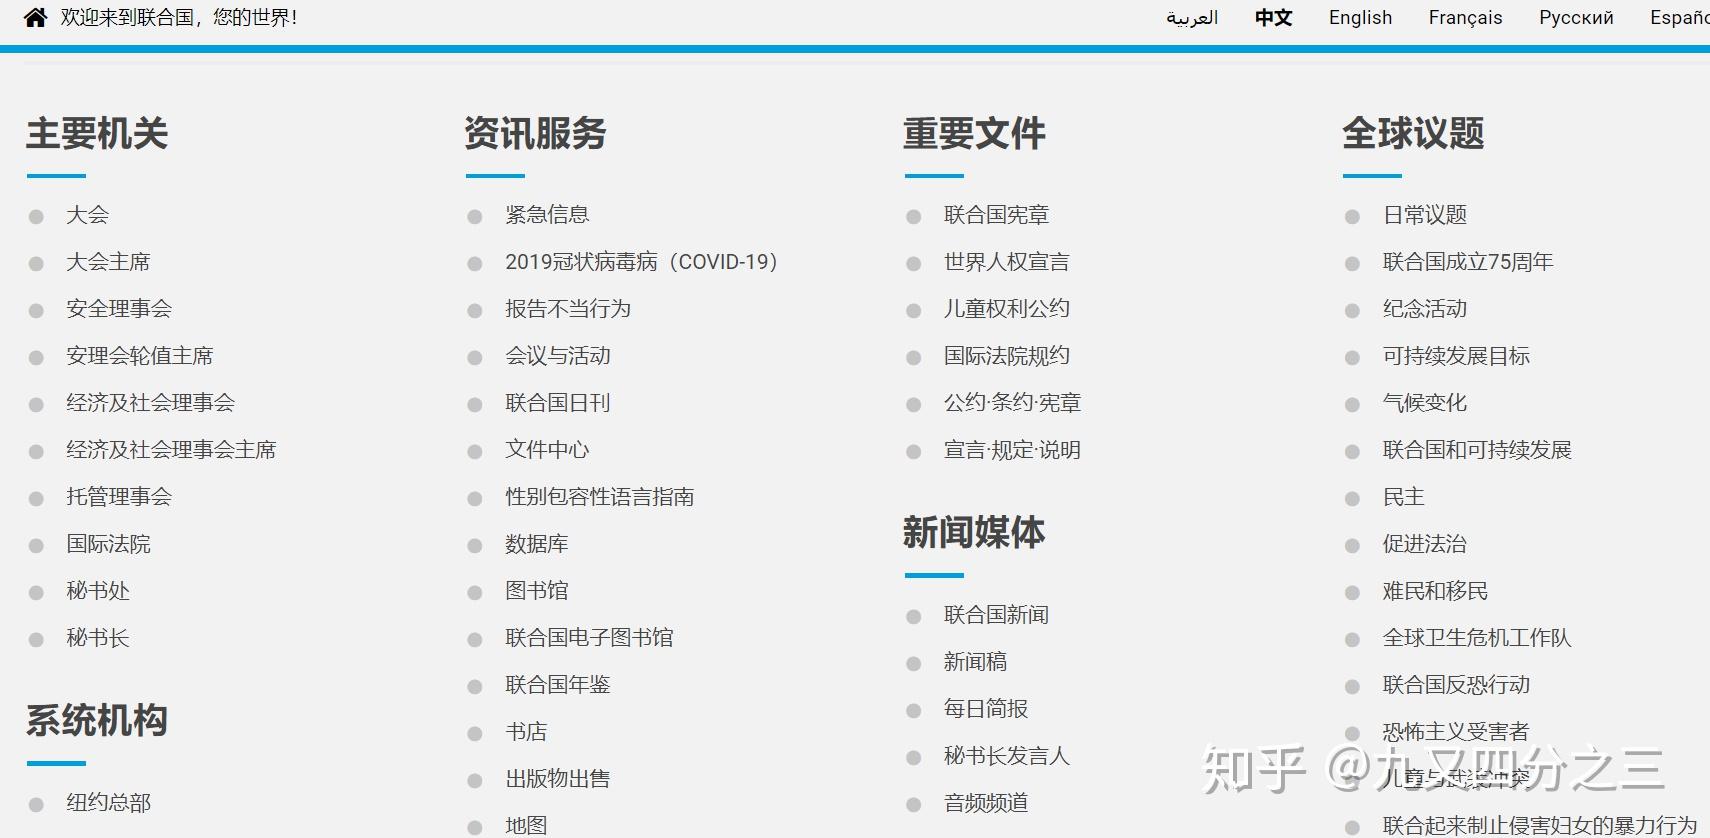
Task: Open the 秘书处 link
Action: click(98, 591)
